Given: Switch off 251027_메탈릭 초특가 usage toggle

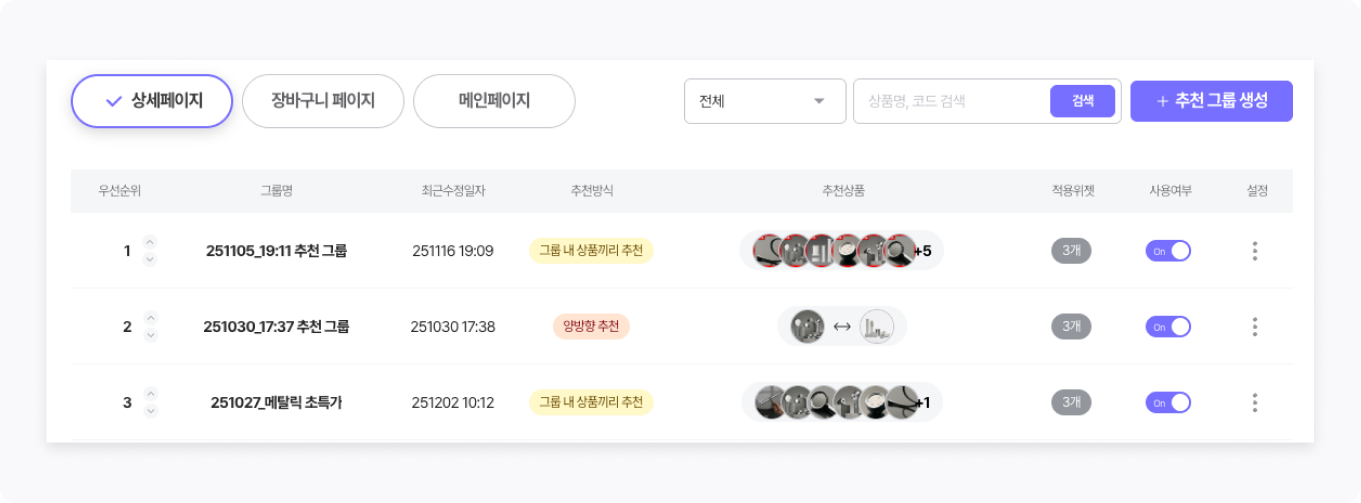Looking at the screenshot, I should (x=1168, y=403).
